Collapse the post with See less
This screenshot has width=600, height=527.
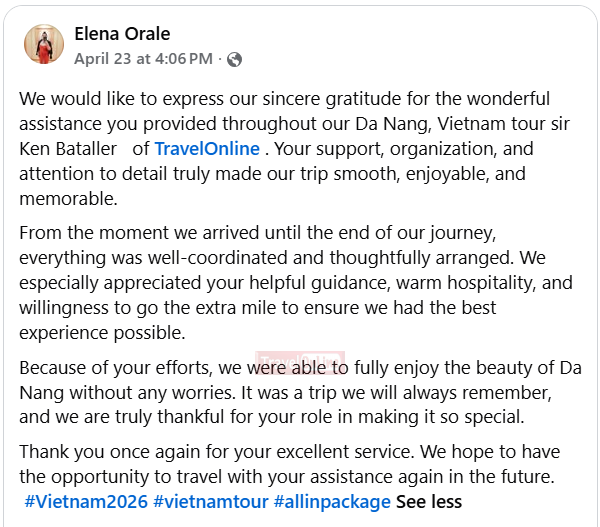tap(429, 501)
